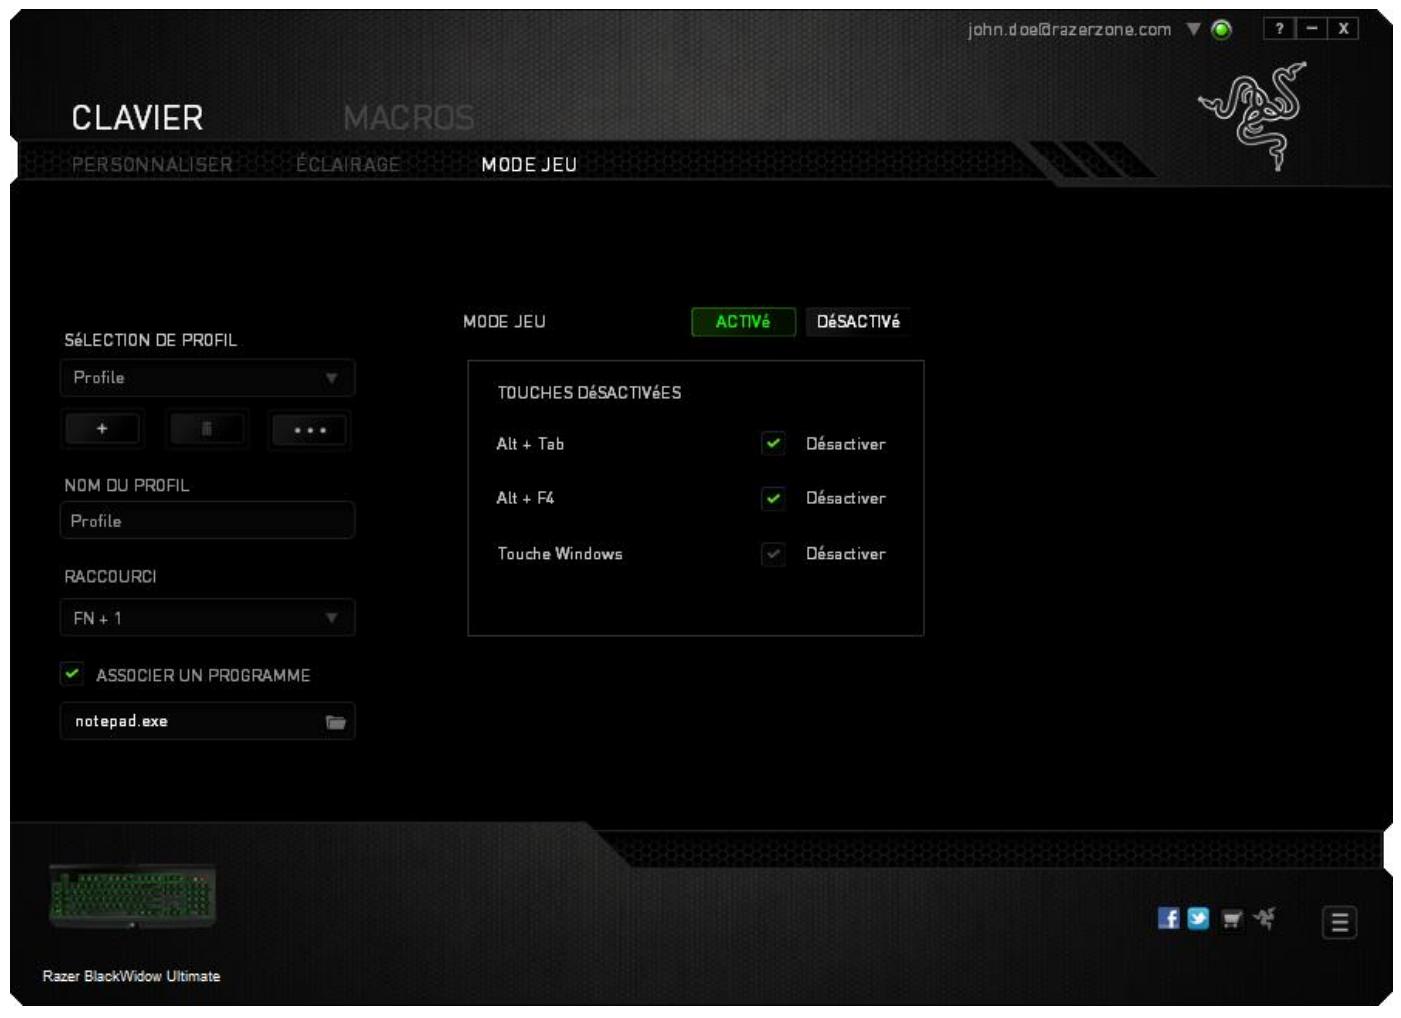Toggle the Alt + F4 Désactiver checkbox
1401x1018 pixels.
773,498
